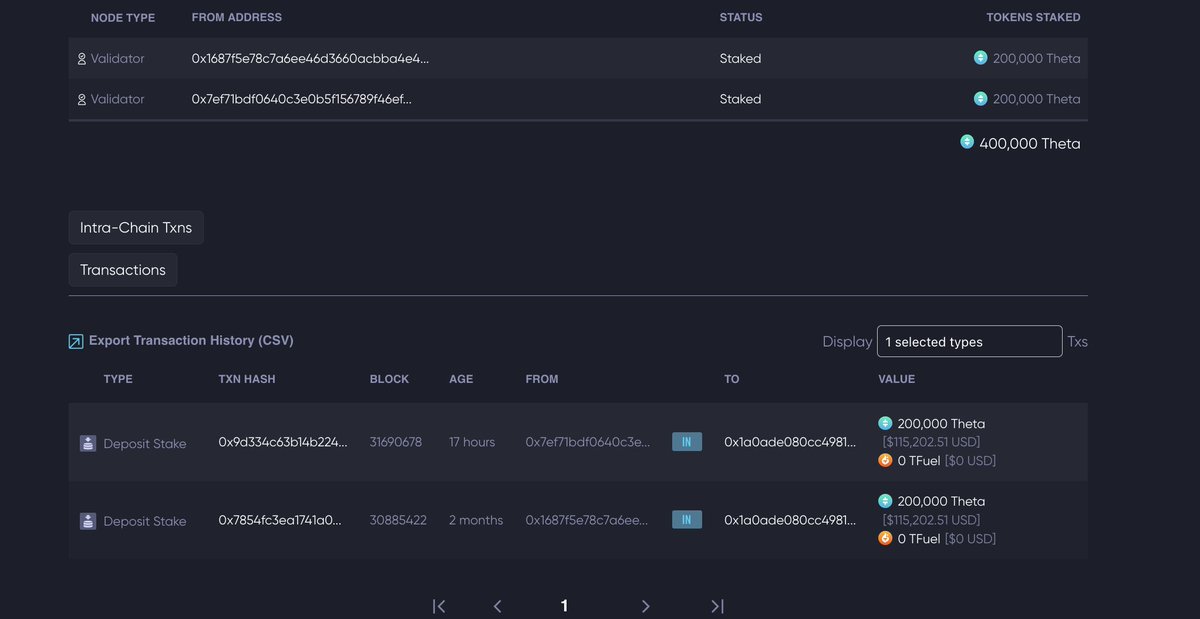
Task: Click the IN direction badge on first transaction
Action: (687, 441)
